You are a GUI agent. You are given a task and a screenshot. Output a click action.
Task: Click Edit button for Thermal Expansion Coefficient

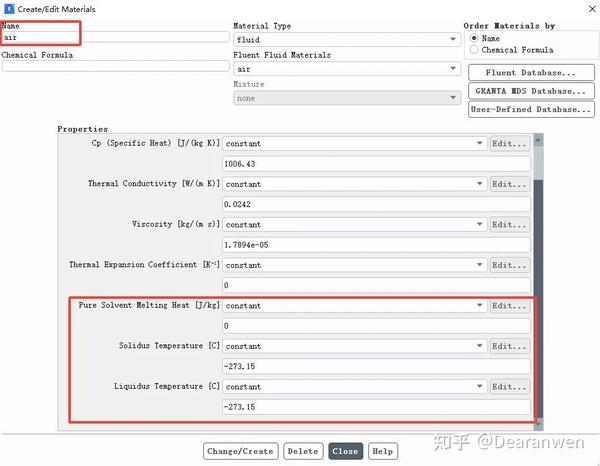tap(510, 265)
